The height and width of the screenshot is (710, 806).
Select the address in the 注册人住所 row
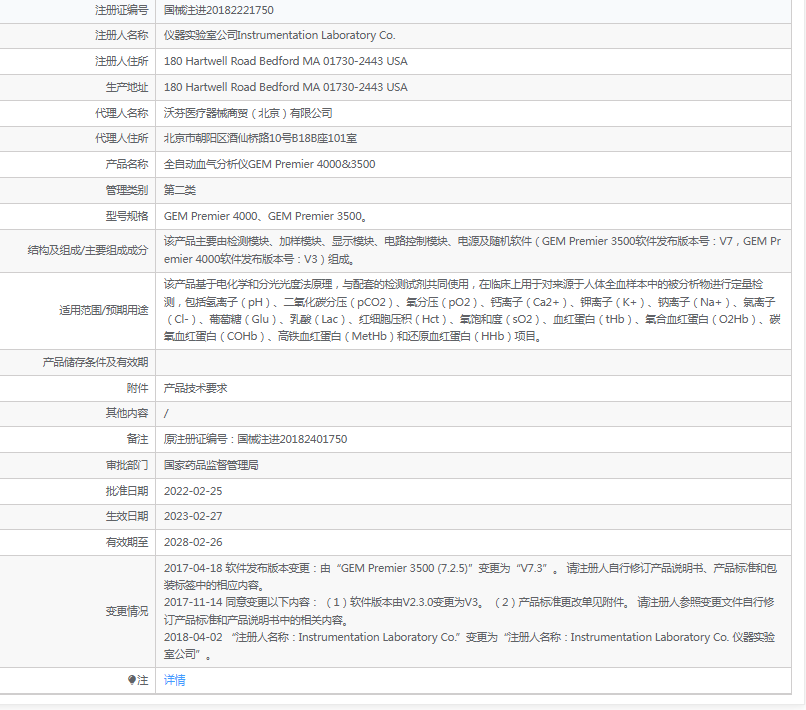285,61
